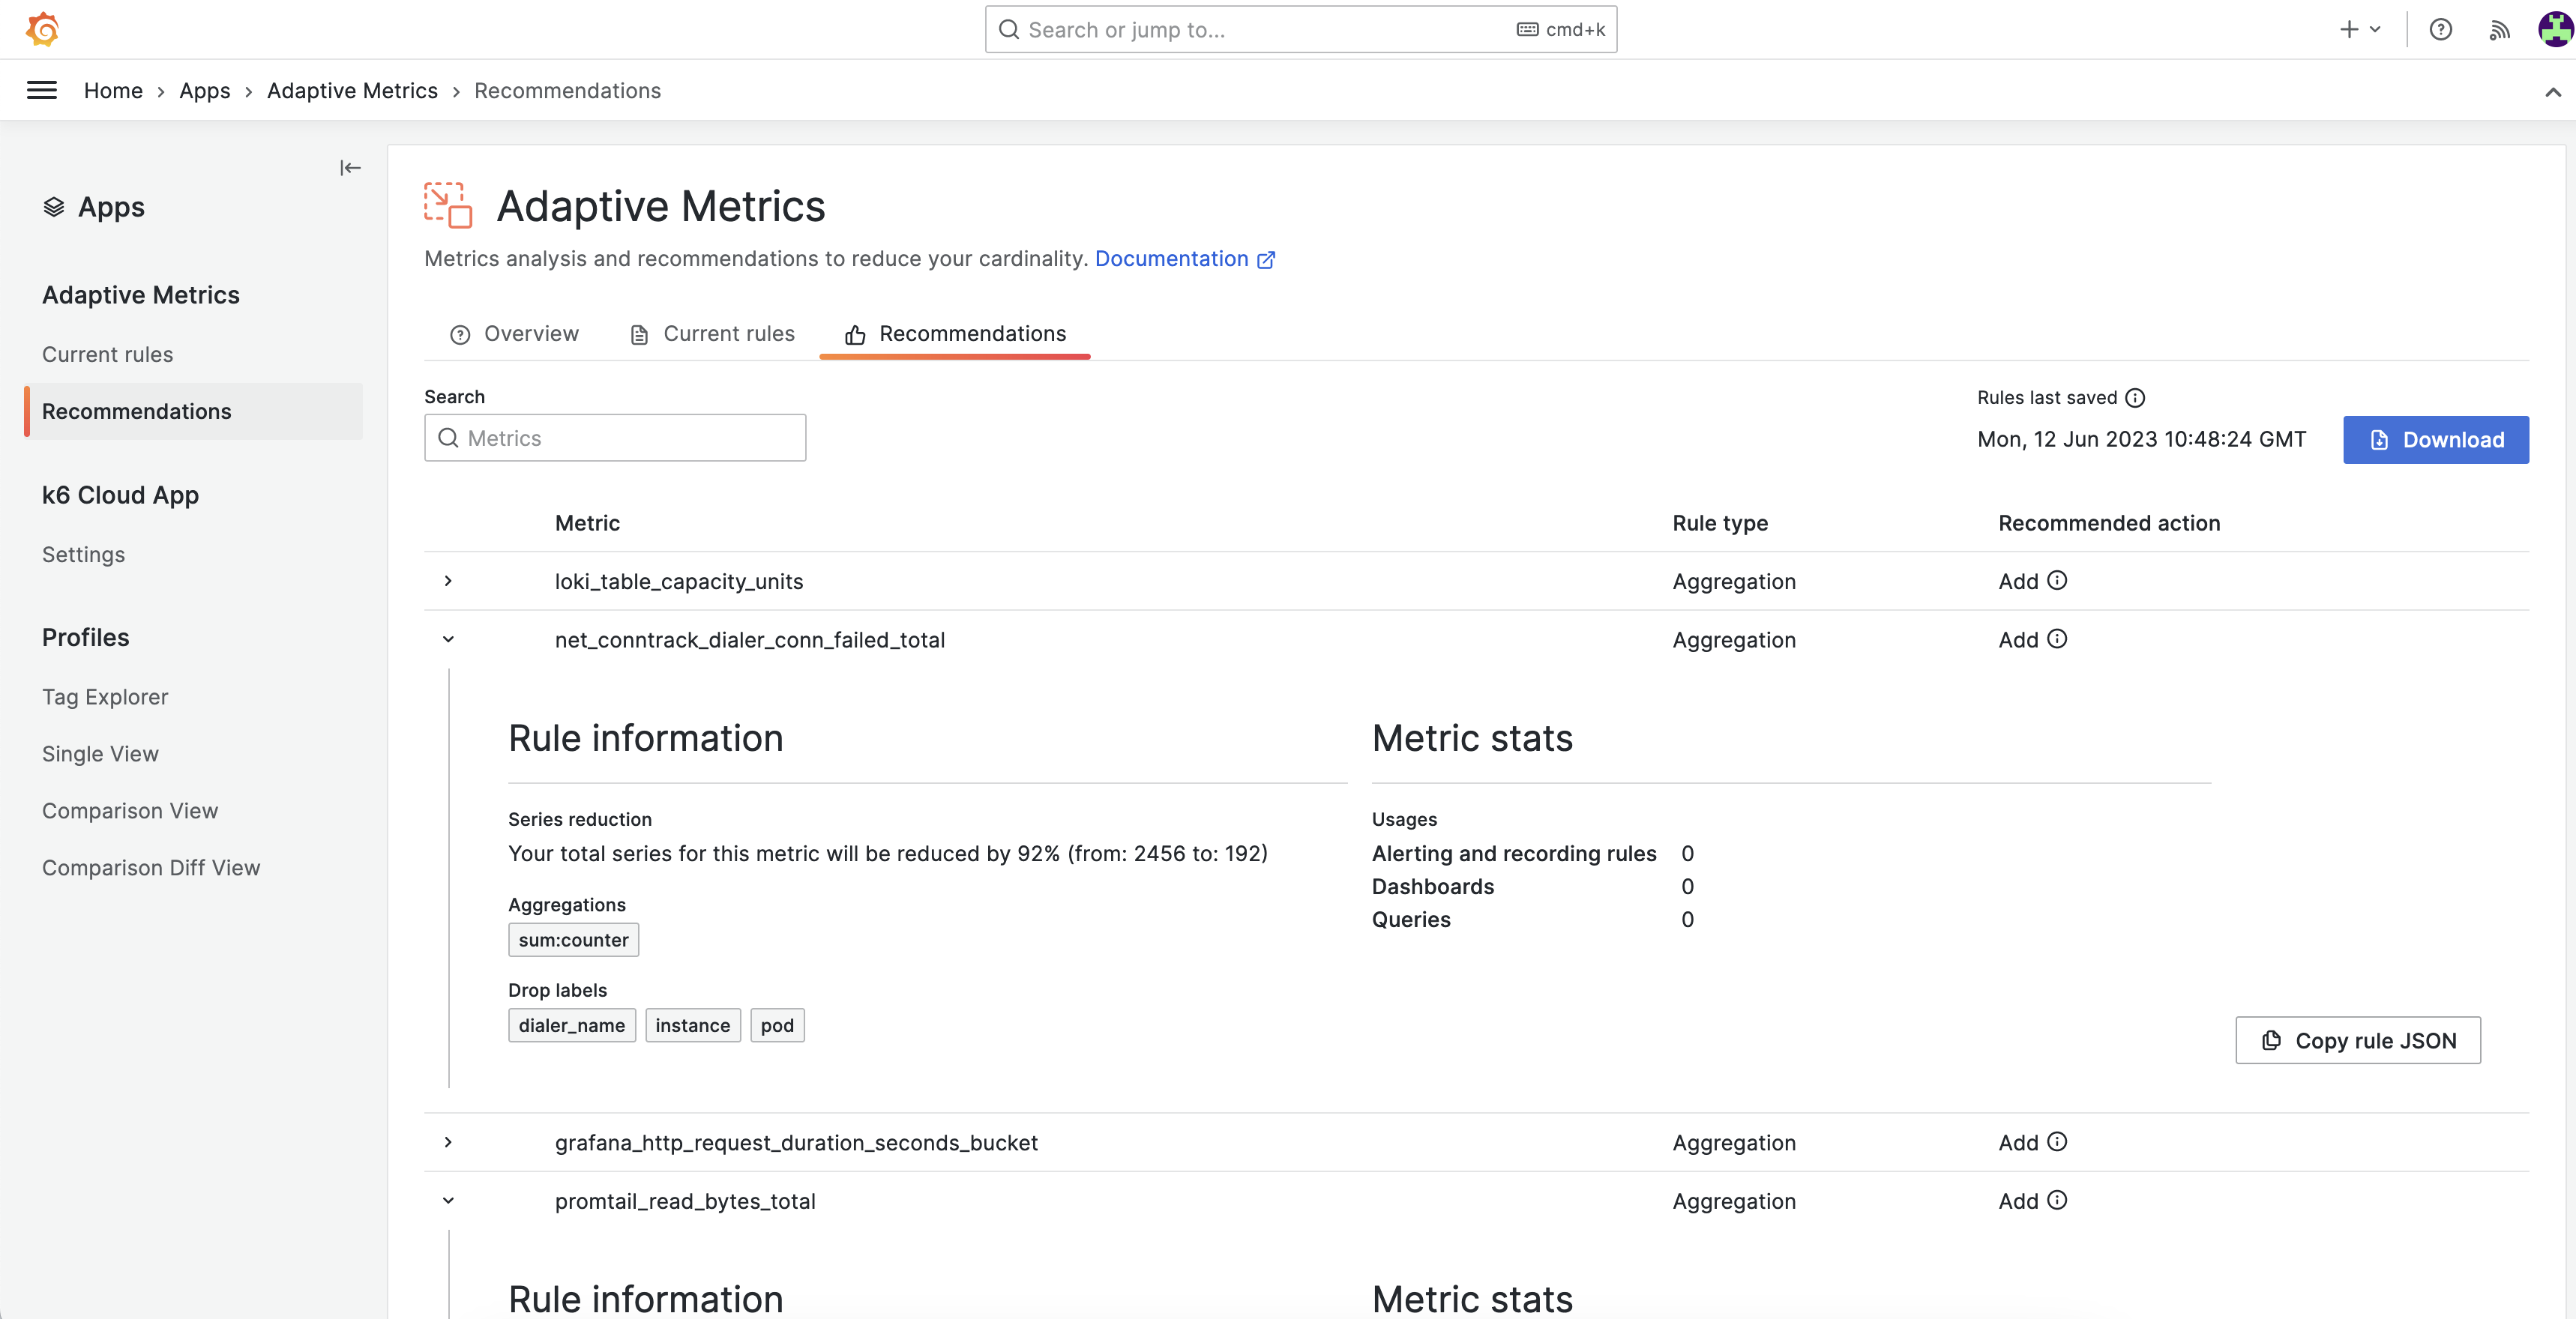Click info icon beside Rules last saved

coord(2135,398)
